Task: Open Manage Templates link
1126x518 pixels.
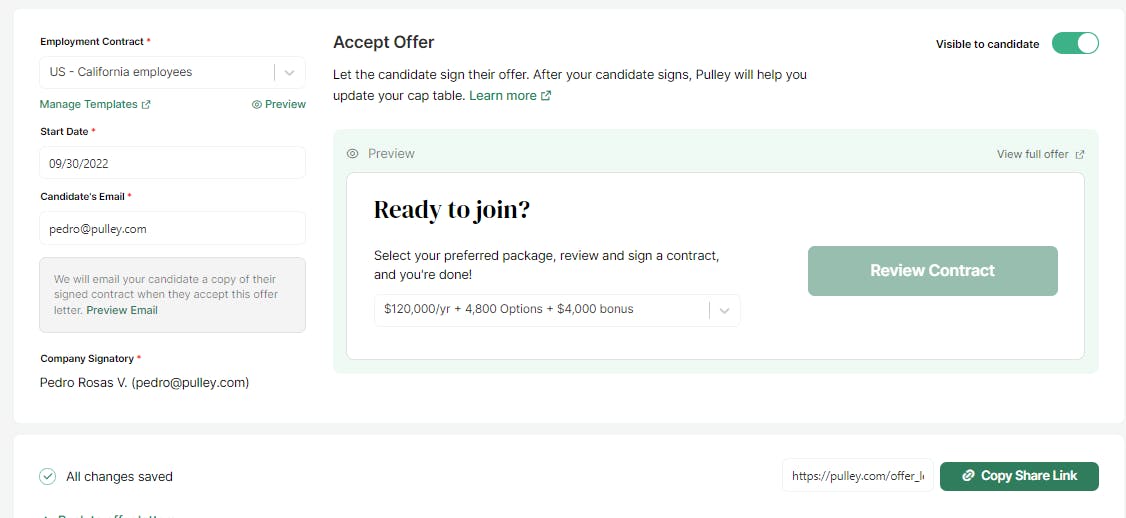Action: (89, 104)
